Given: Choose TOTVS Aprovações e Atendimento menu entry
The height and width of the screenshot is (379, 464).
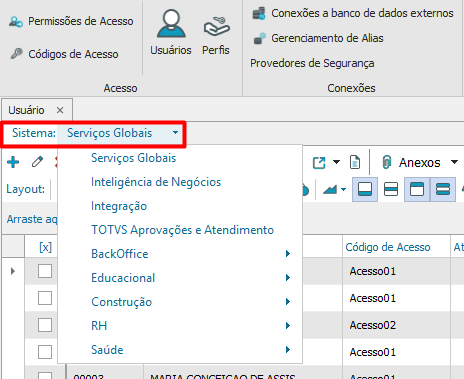Looking at the screenshot, I should (182, 230).
